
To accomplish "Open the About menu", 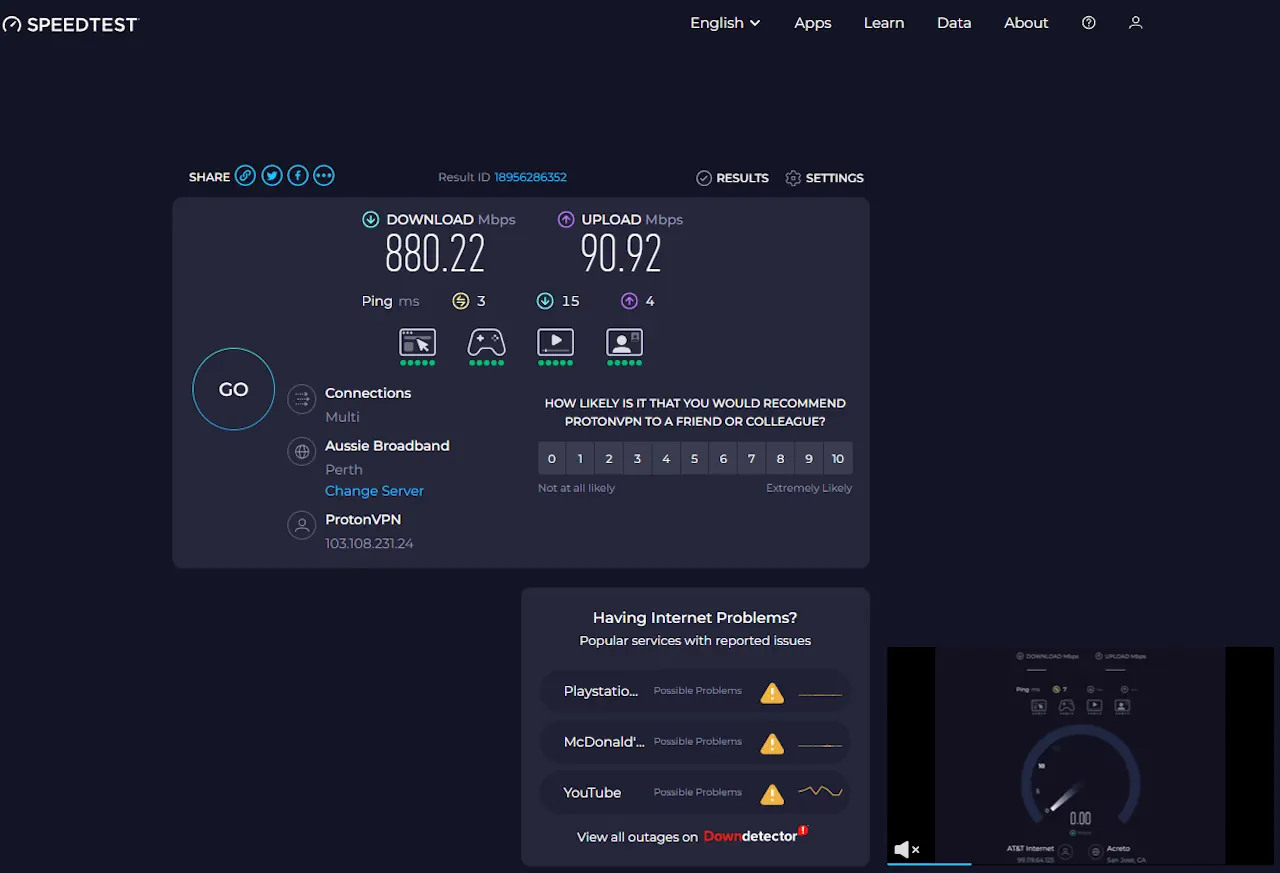I will tap(1026, 23).
